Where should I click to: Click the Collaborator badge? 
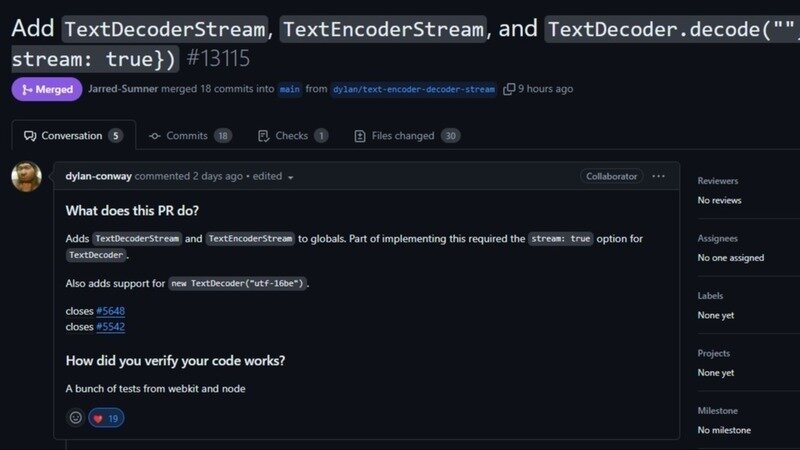pos(611,176)
